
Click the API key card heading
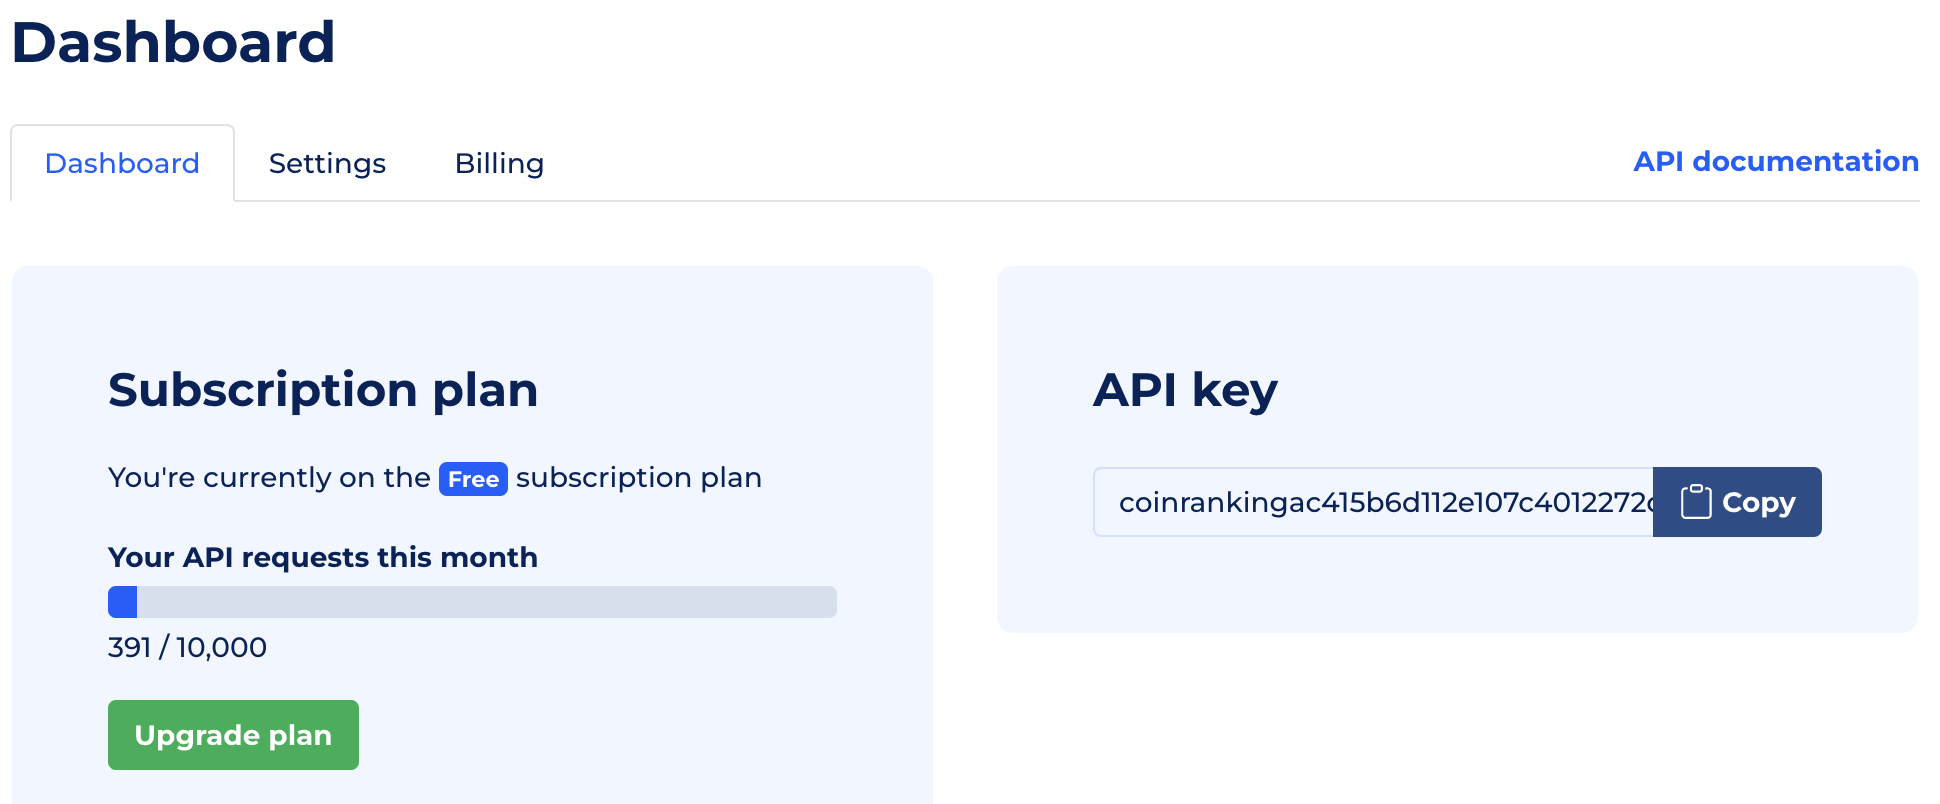(1185, 389)
